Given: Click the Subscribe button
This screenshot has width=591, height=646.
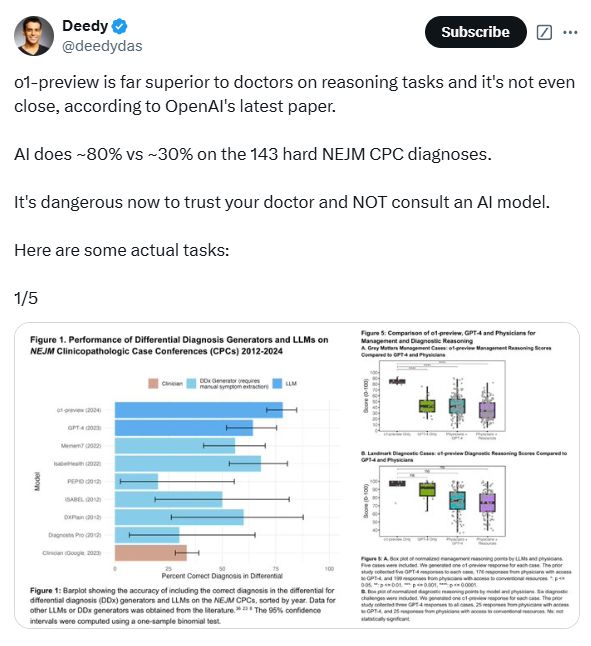Looking at the screenshot, I should pyautogui.click(x=475, y=32).
